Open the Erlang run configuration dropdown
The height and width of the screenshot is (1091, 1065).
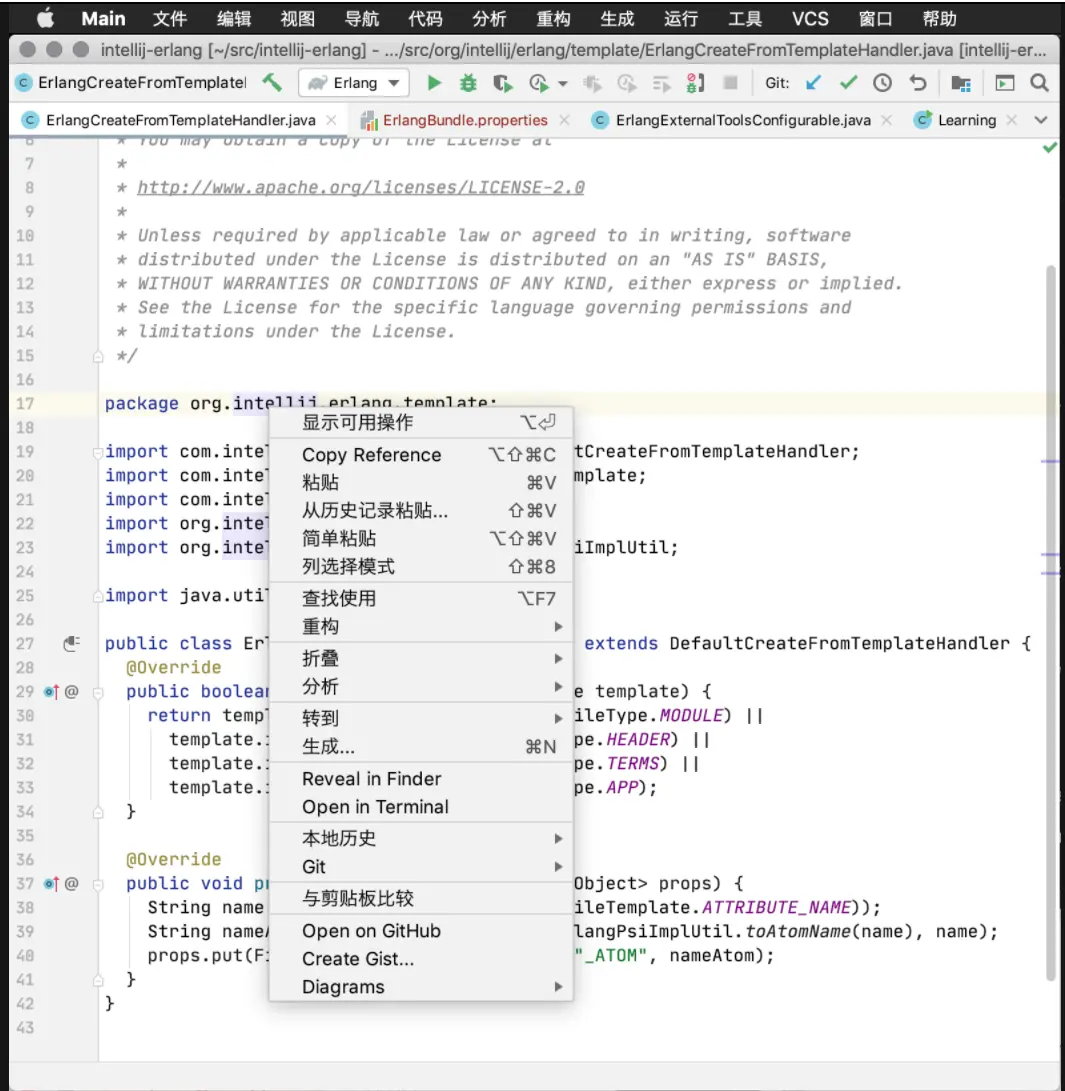point(354,83)
